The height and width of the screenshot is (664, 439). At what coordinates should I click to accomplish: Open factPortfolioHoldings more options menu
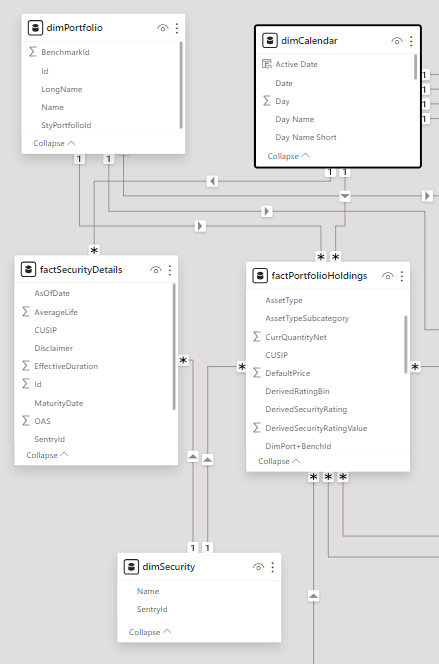click(402, 276)
